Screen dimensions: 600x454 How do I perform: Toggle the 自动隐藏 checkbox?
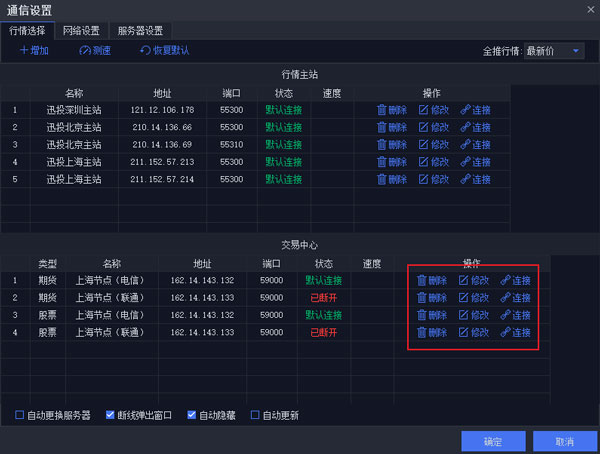click(x=192, y=415)
